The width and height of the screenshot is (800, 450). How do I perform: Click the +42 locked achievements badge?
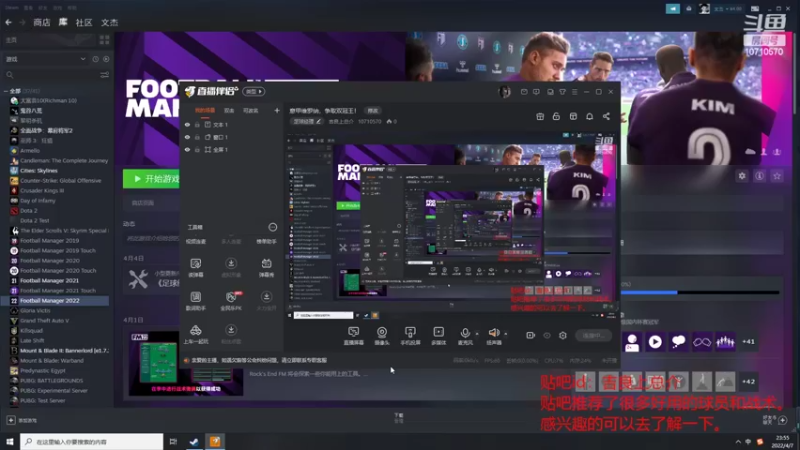(x=748, y=382)
